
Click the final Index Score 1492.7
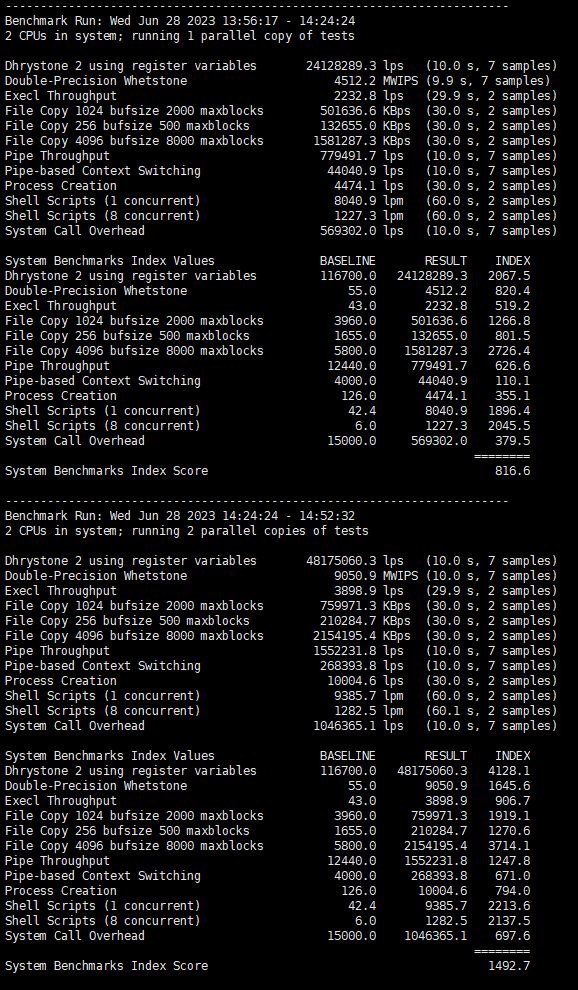(509, 966)
